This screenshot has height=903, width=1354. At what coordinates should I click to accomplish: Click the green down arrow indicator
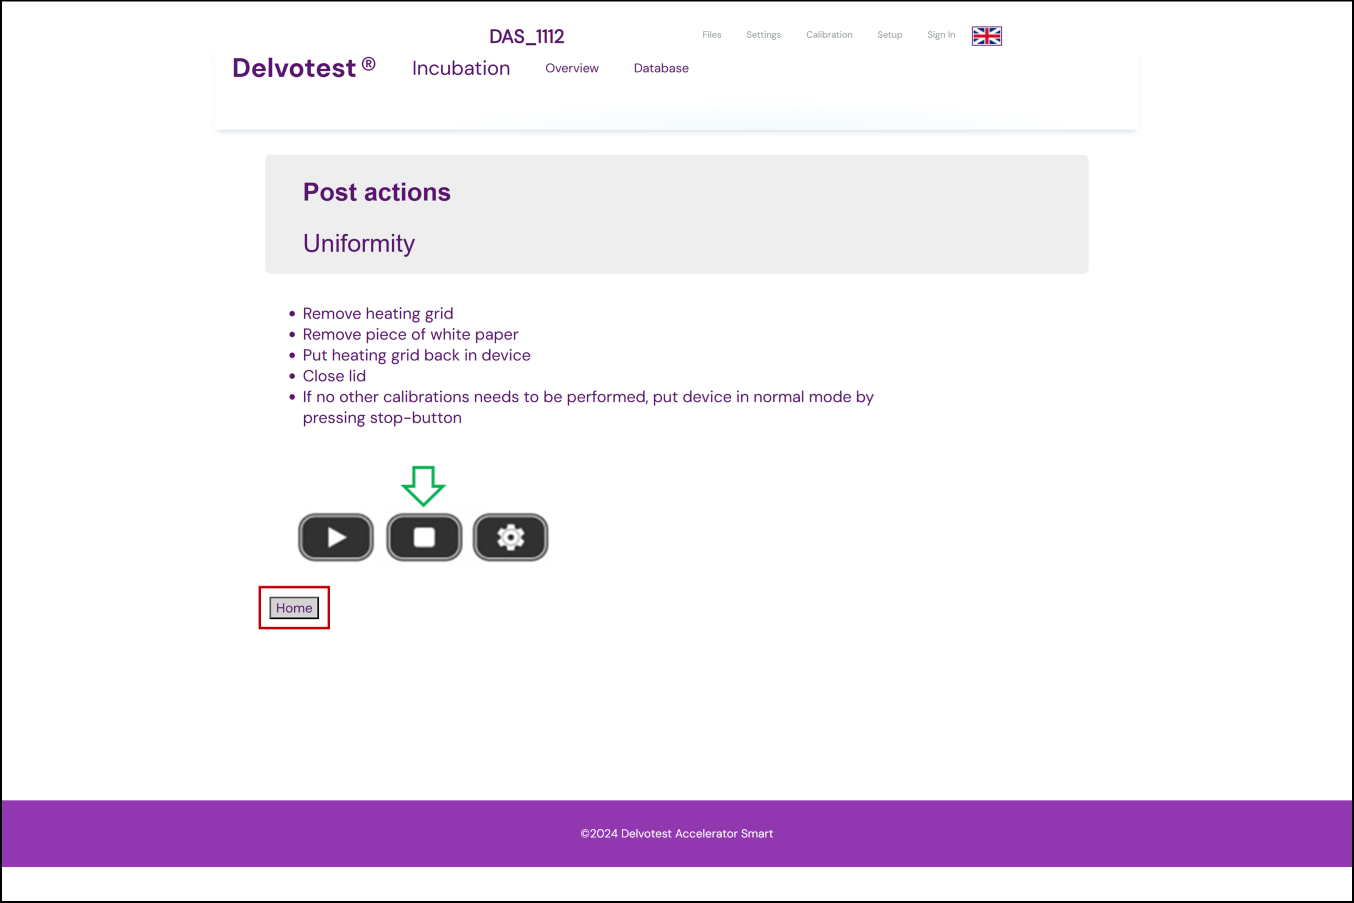tap(423, 485)
